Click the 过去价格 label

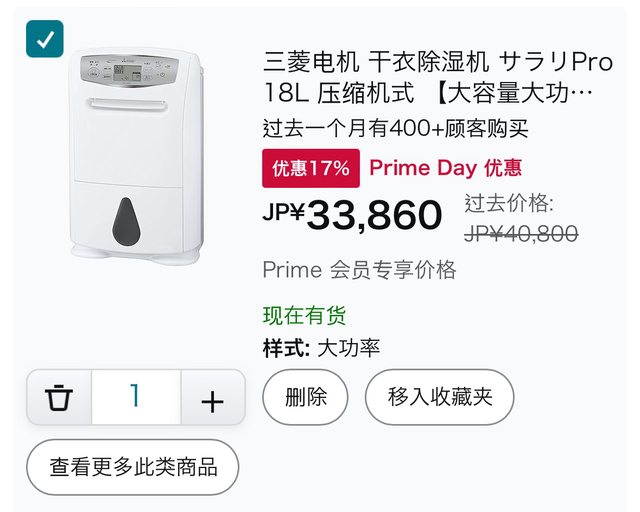(509, 203)
